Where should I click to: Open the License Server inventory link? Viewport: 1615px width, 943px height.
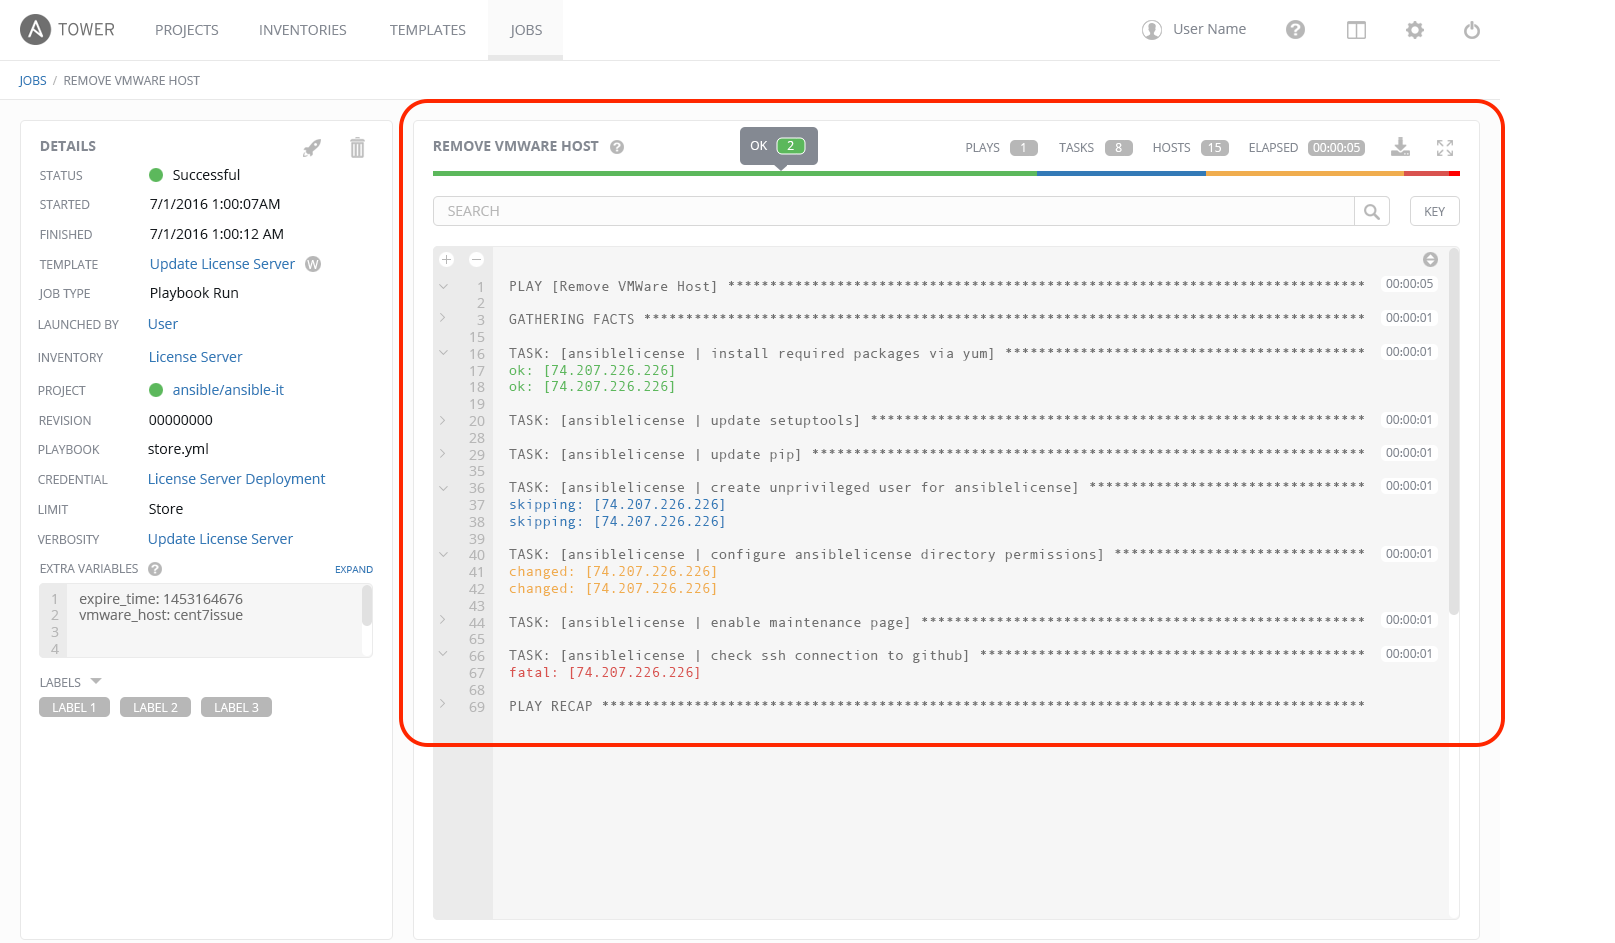pyautogui.click(x=196, y=357)
